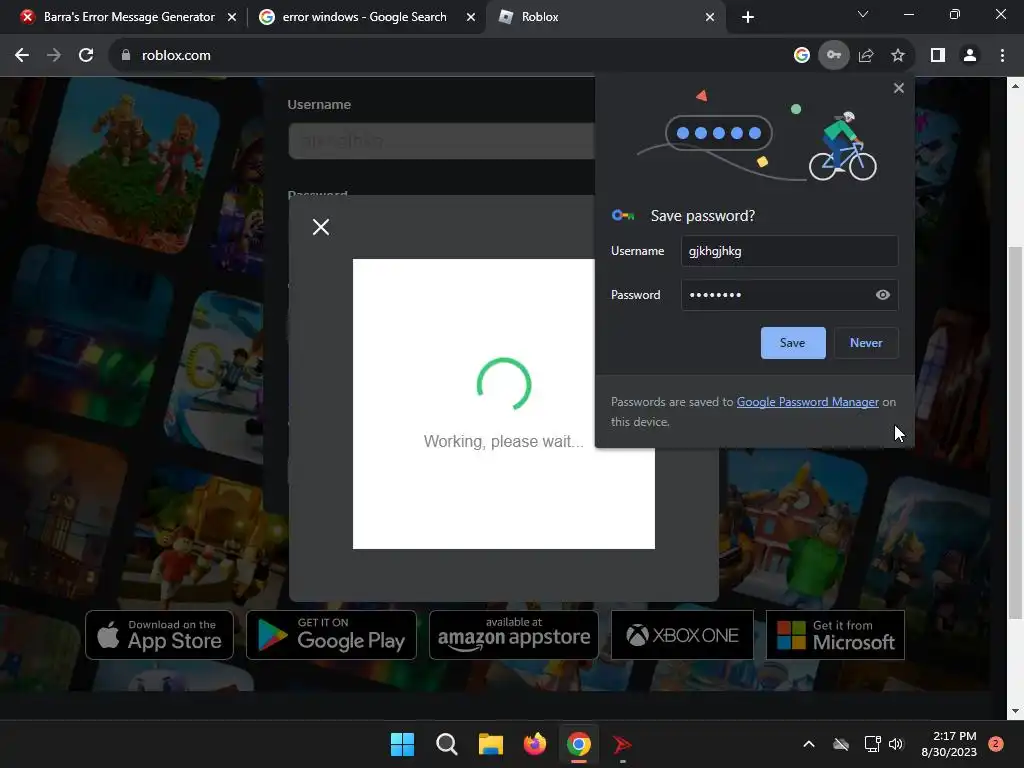Go back to the previous page

click(x=22, y=56)
